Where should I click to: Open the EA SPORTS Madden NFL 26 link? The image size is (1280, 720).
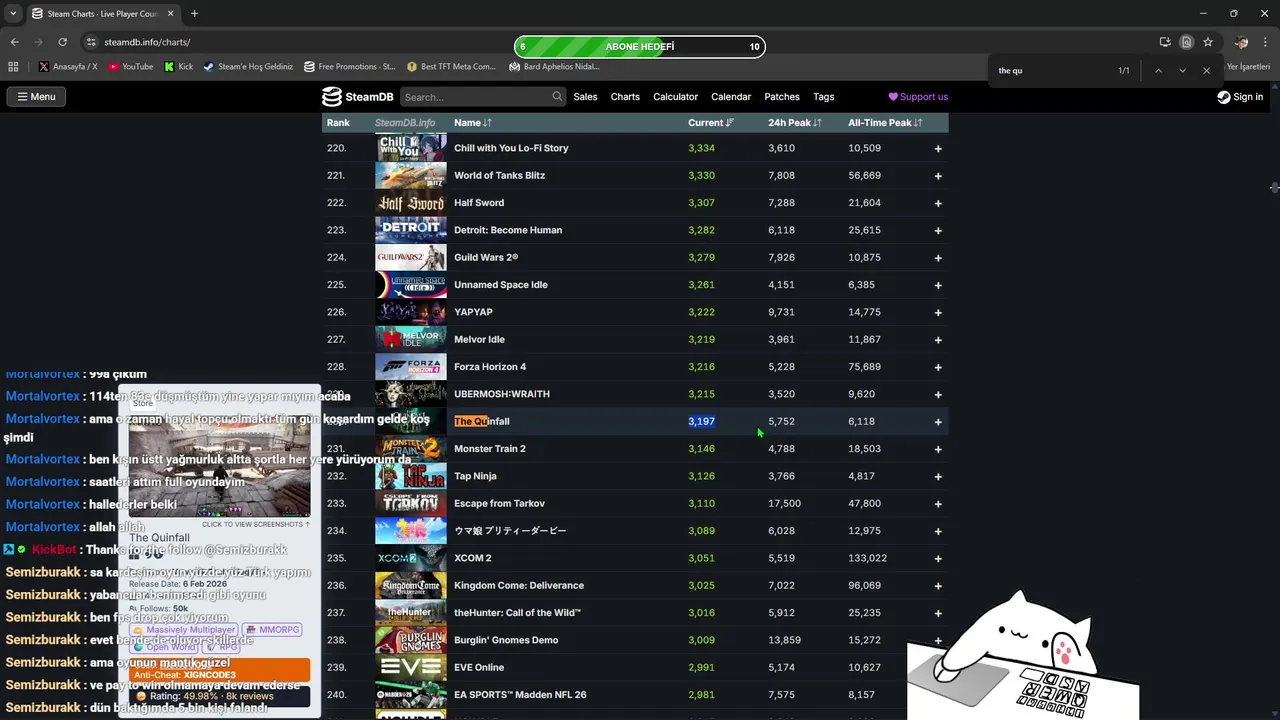520,695
